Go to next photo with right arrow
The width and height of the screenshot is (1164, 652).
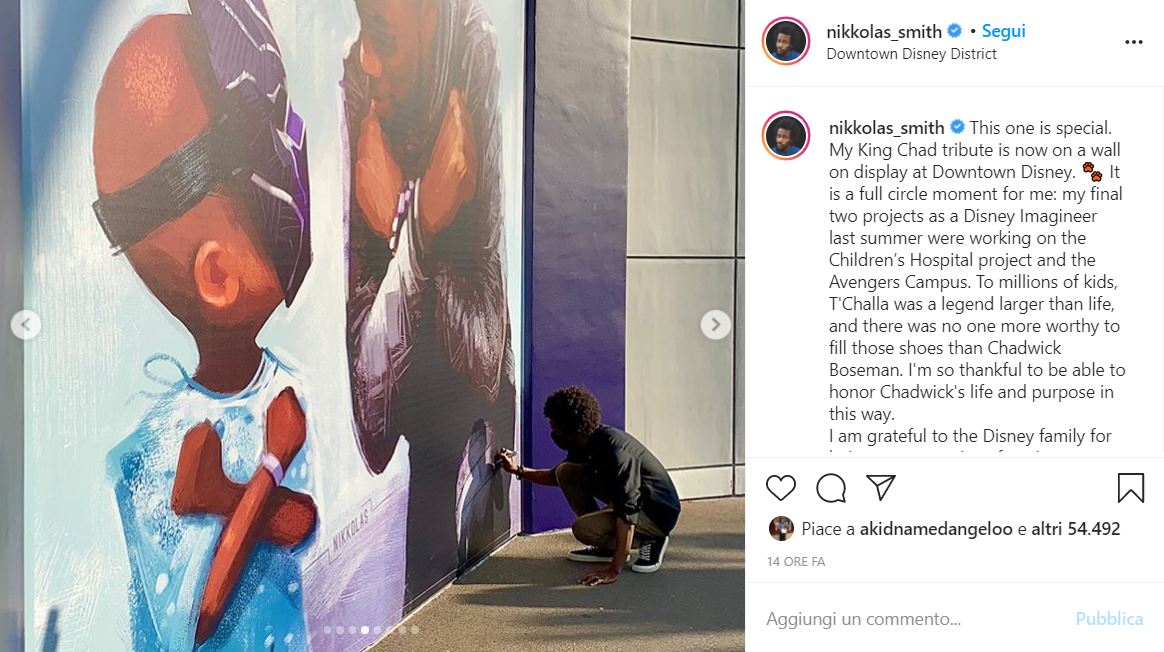click(716, 325)
